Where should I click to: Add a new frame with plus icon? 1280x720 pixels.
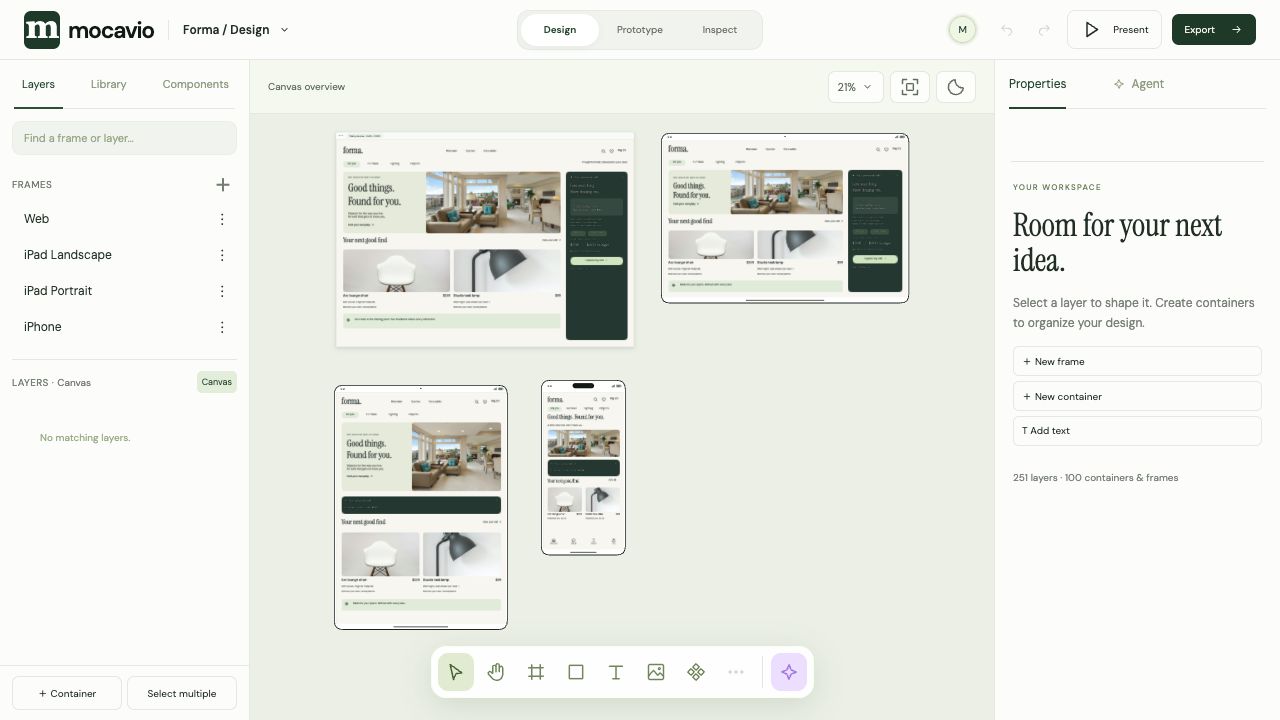coord(223,184)
